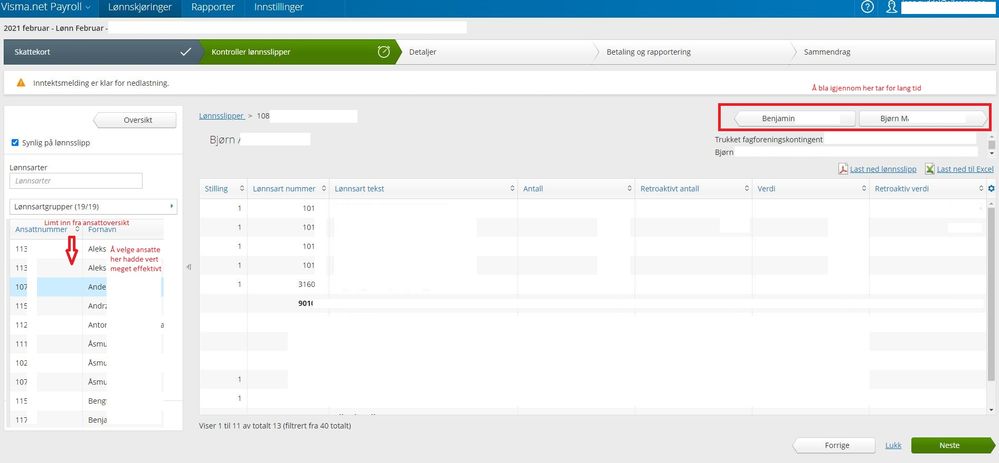The width and height of the screenshot is (999, 463).
Task: Click the clock icon on Kontroller lønnsslipper
Action: pos(384,52)
